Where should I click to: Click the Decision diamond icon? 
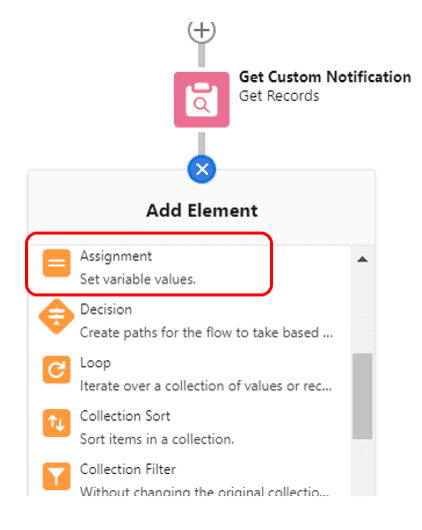click(56, 316)
